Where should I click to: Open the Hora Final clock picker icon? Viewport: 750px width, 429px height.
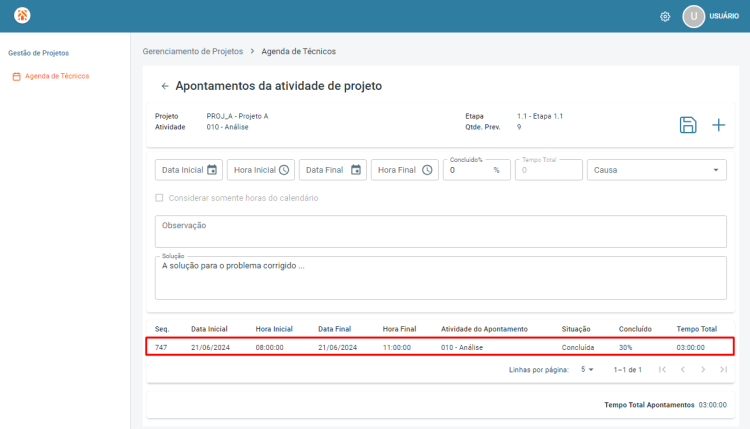coord(427,170)
